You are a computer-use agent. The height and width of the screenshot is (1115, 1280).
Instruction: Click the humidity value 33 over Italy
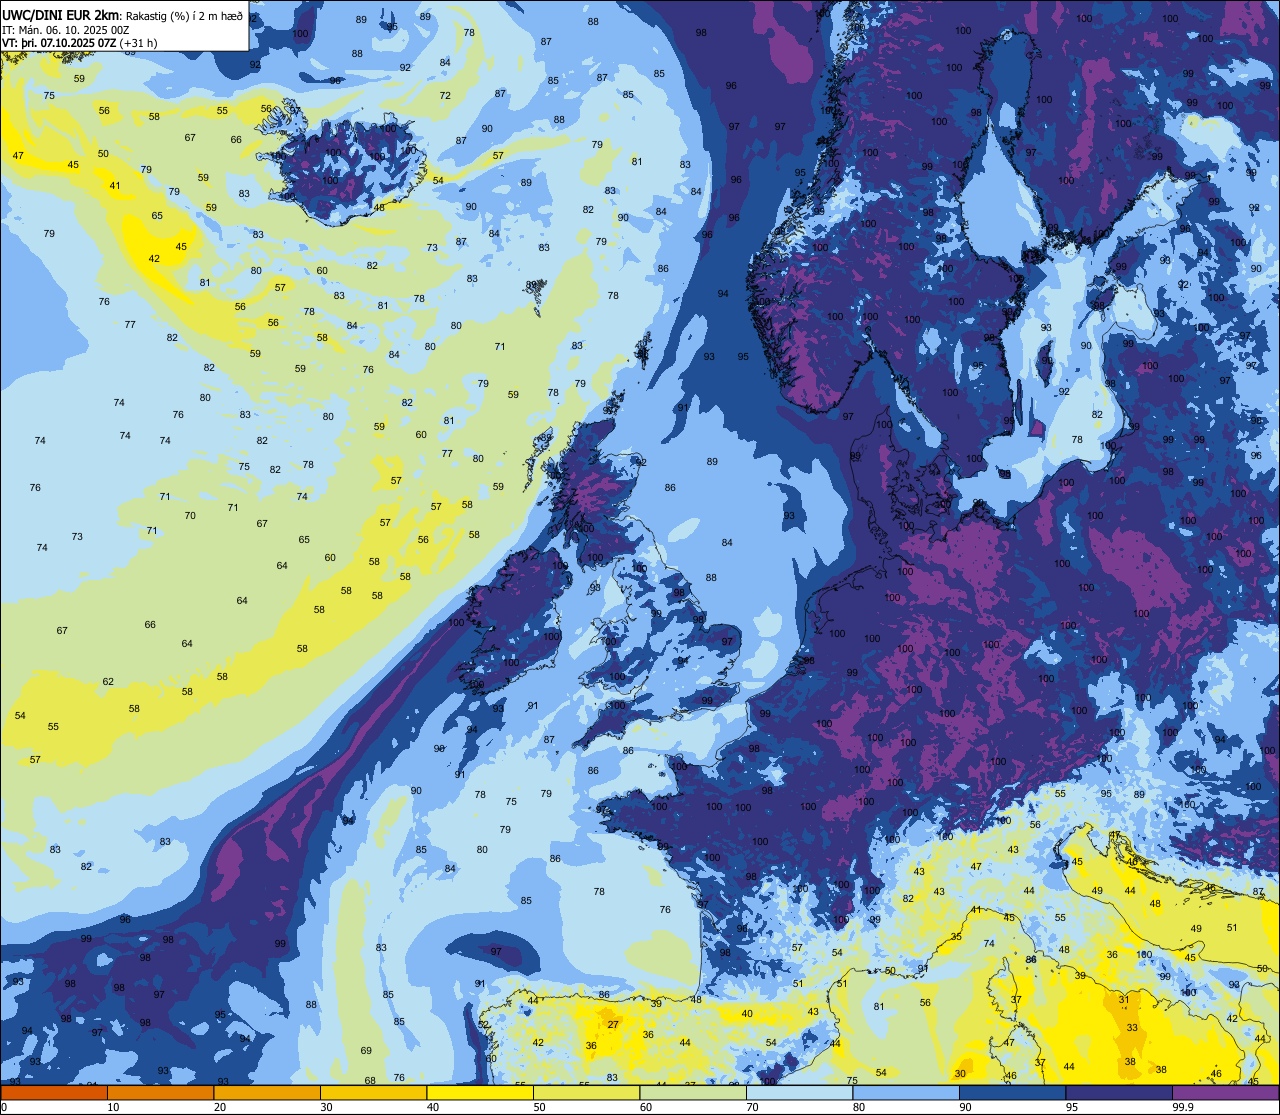[1132, 1027]
